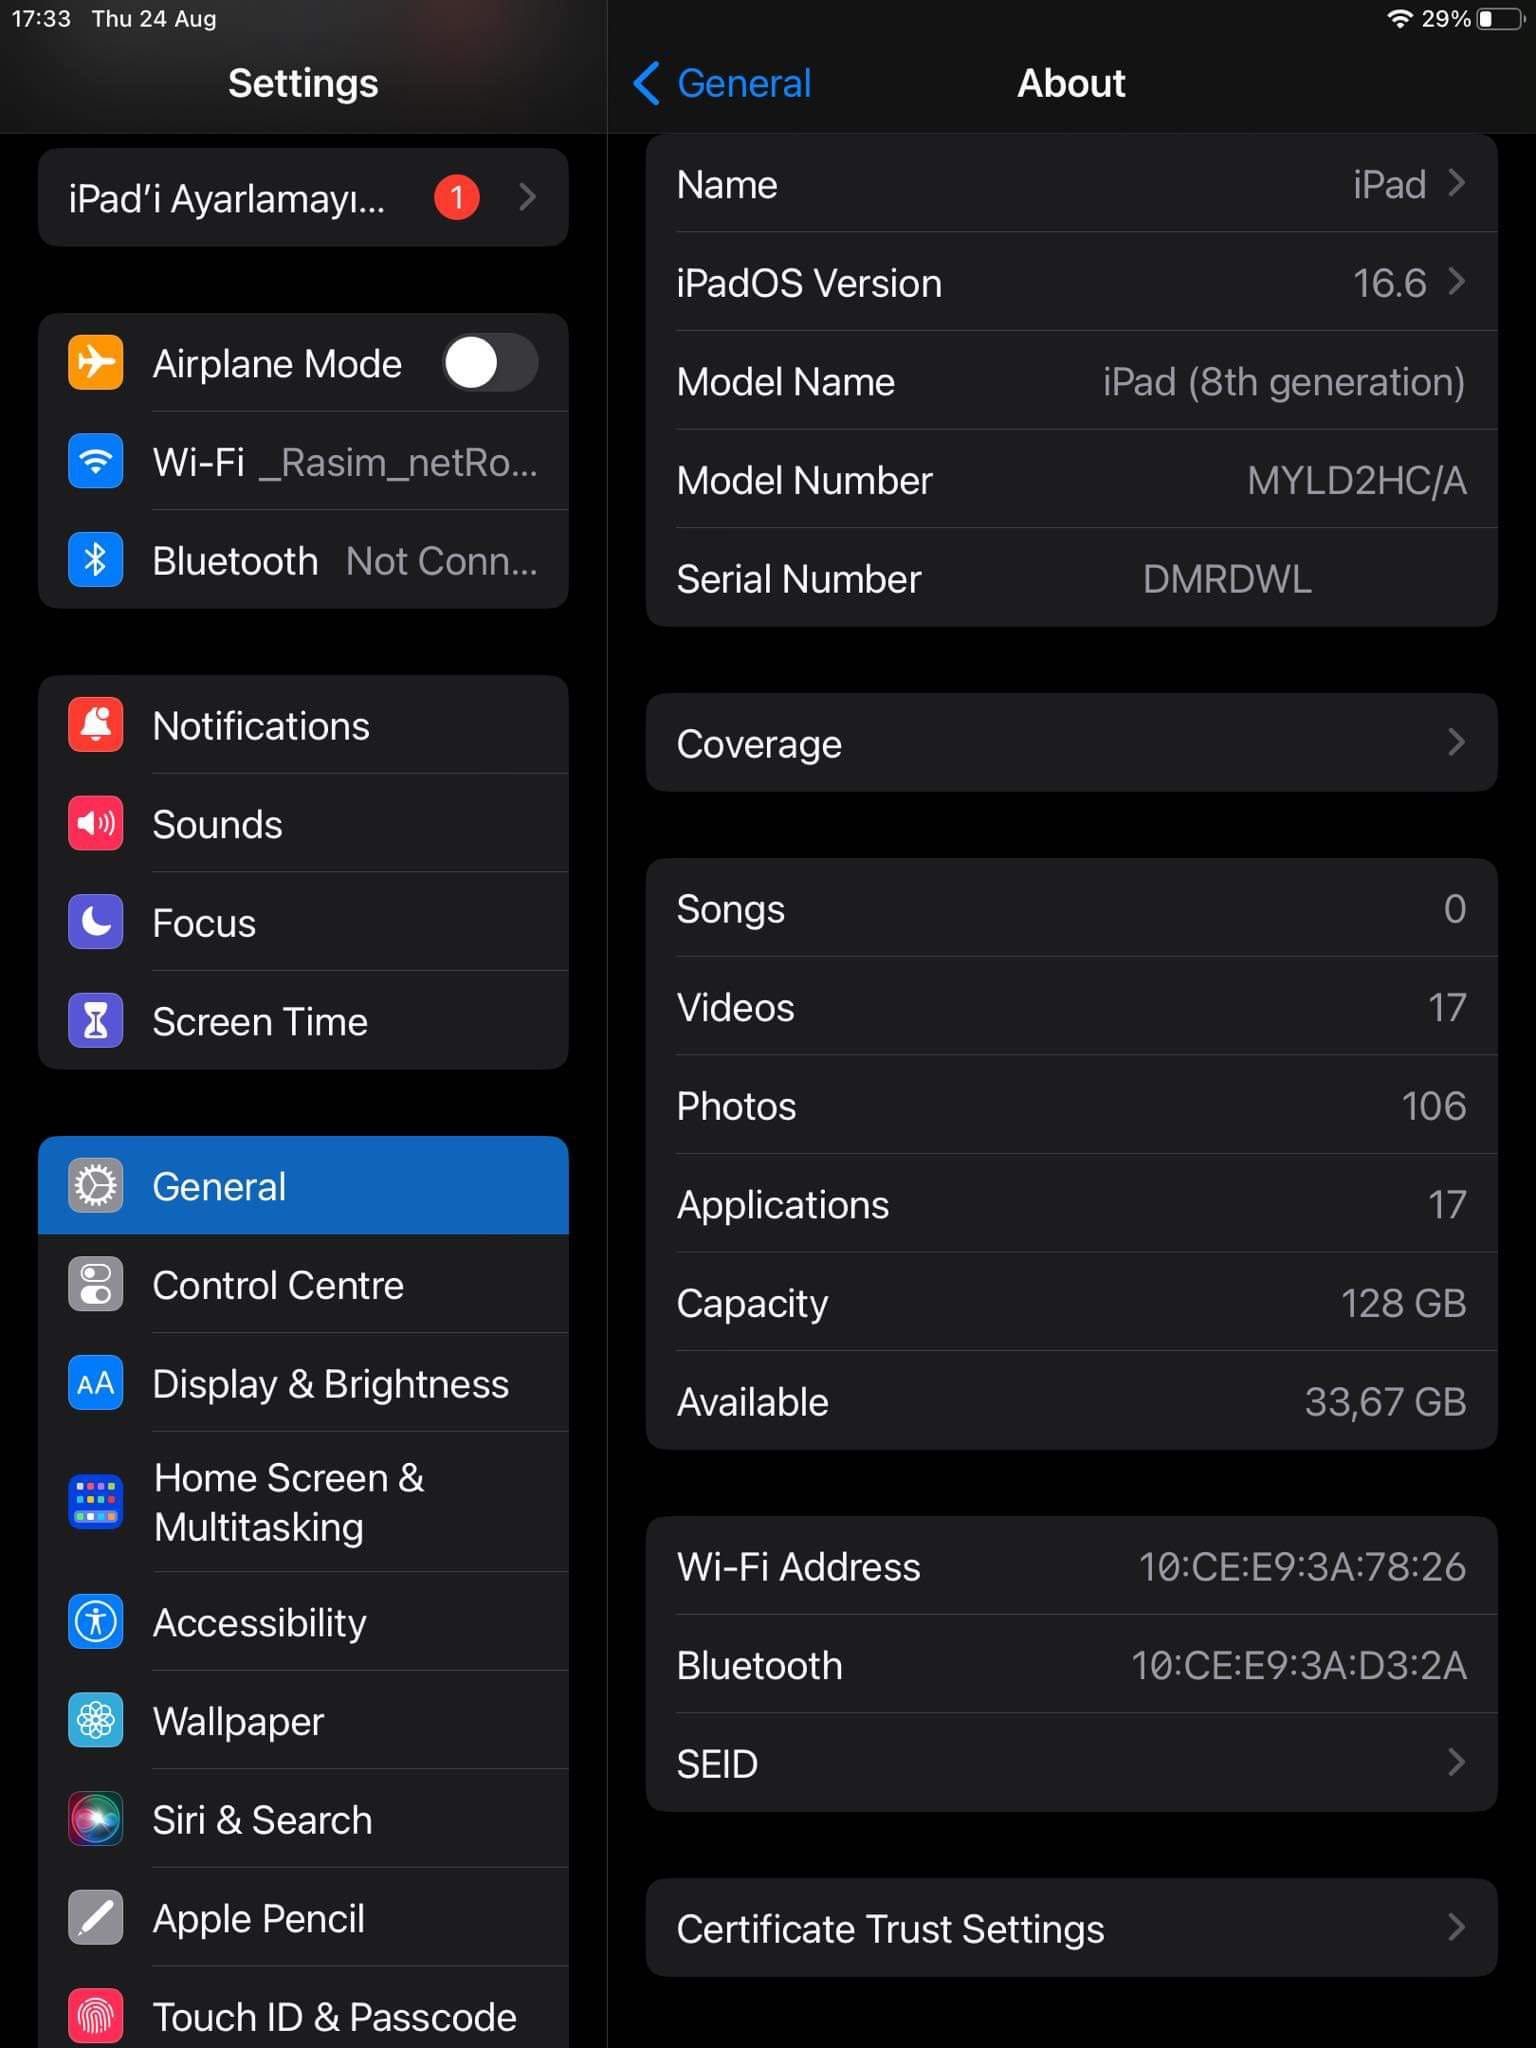1536x2048 pixels.
Task: Tap the Serial Number DMRDWL value
Action: tap(1227, 579)
